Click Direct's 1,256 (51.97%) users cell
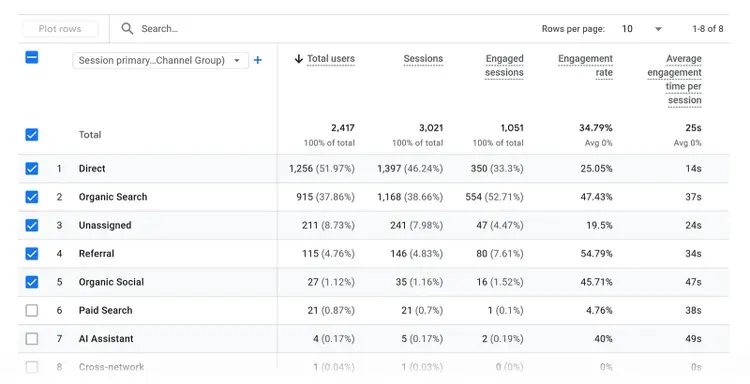The height and width of the screenshot is (384, 750). pyautogui.click(x=322, y=168)
